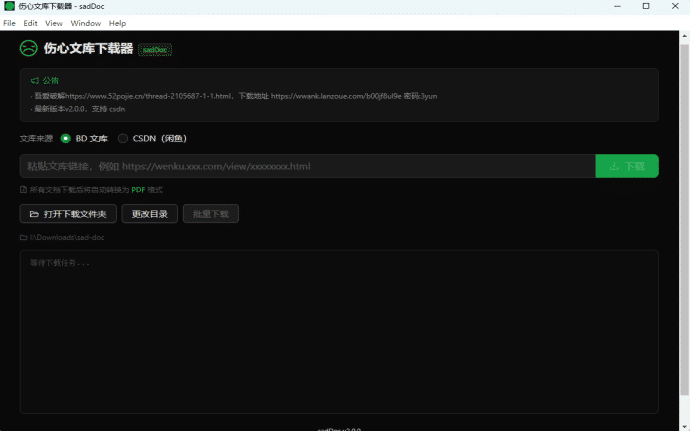Maximize the sadDoc window
The width and height of the screenshot is (690, 431).
[x=646, y=6]
